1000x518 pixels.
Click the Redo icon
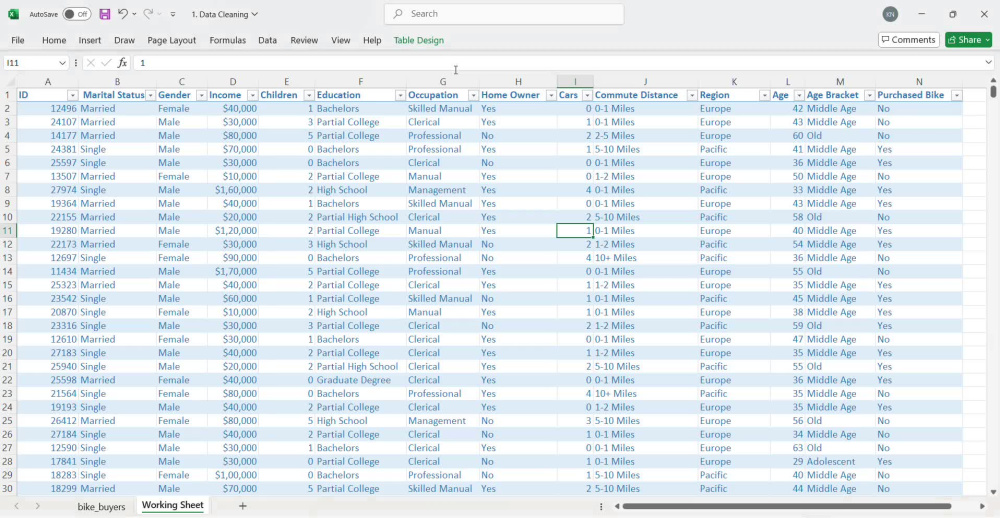point(147,14)
